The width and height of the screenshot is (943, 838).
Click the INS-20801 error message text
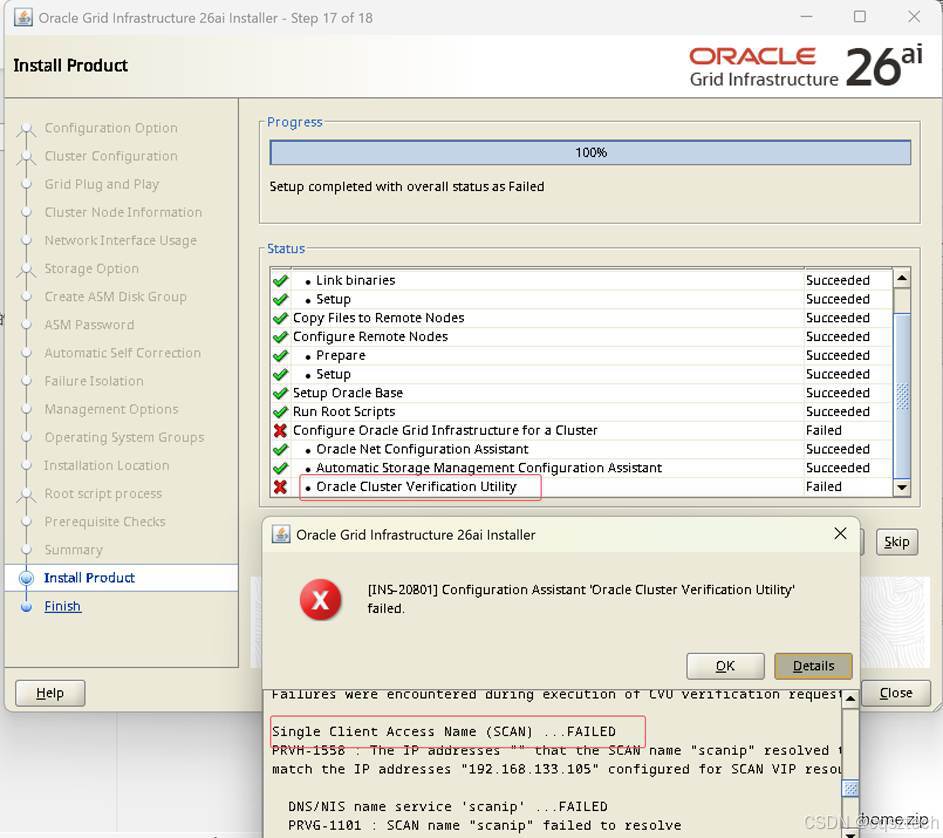tap(581, 599)
